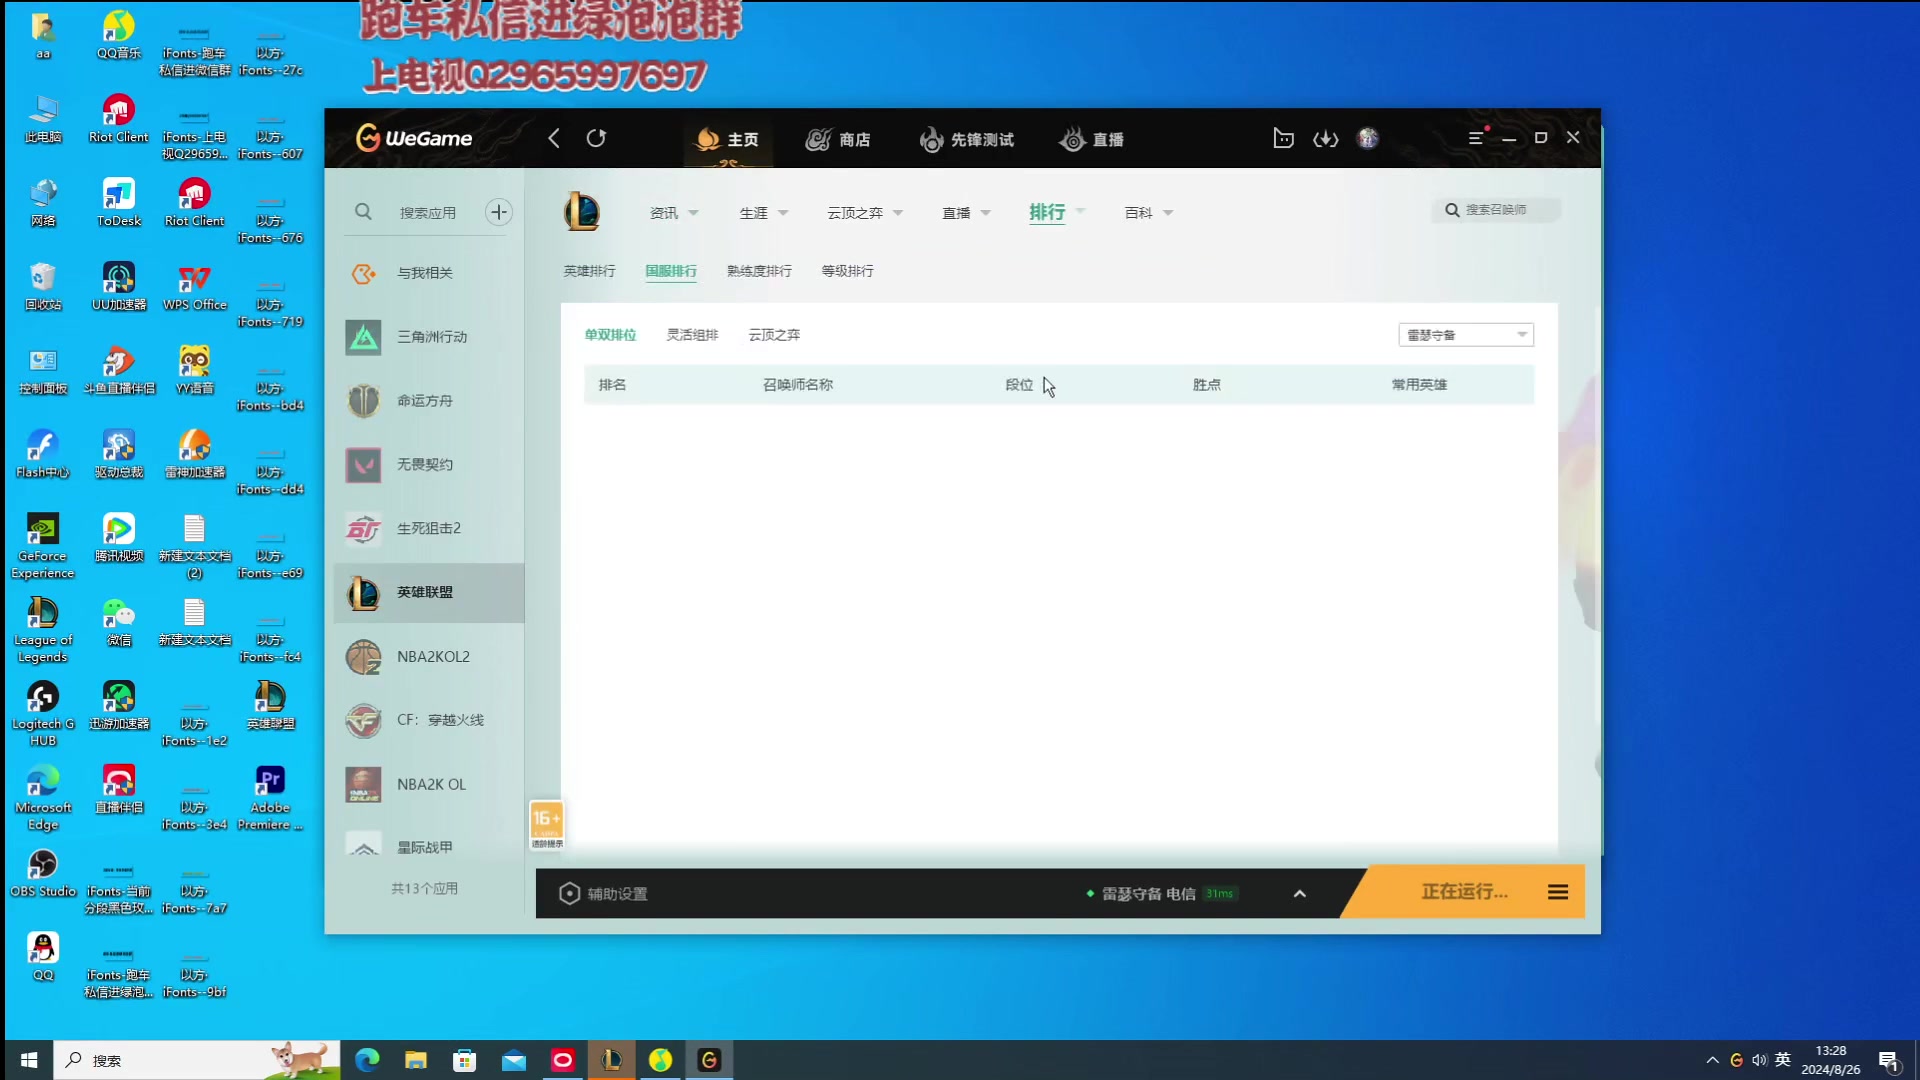
Task: Select 生死狙击2 in game list
Action: click(429, 529)
